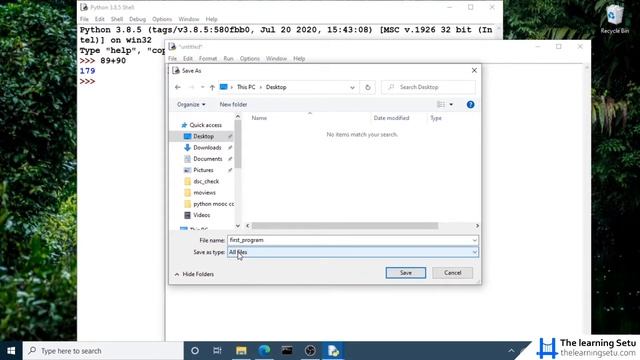The height and width of the screenshot is (360, 640).
Task: Click the Search Desktop field
Action: [428, 87]
